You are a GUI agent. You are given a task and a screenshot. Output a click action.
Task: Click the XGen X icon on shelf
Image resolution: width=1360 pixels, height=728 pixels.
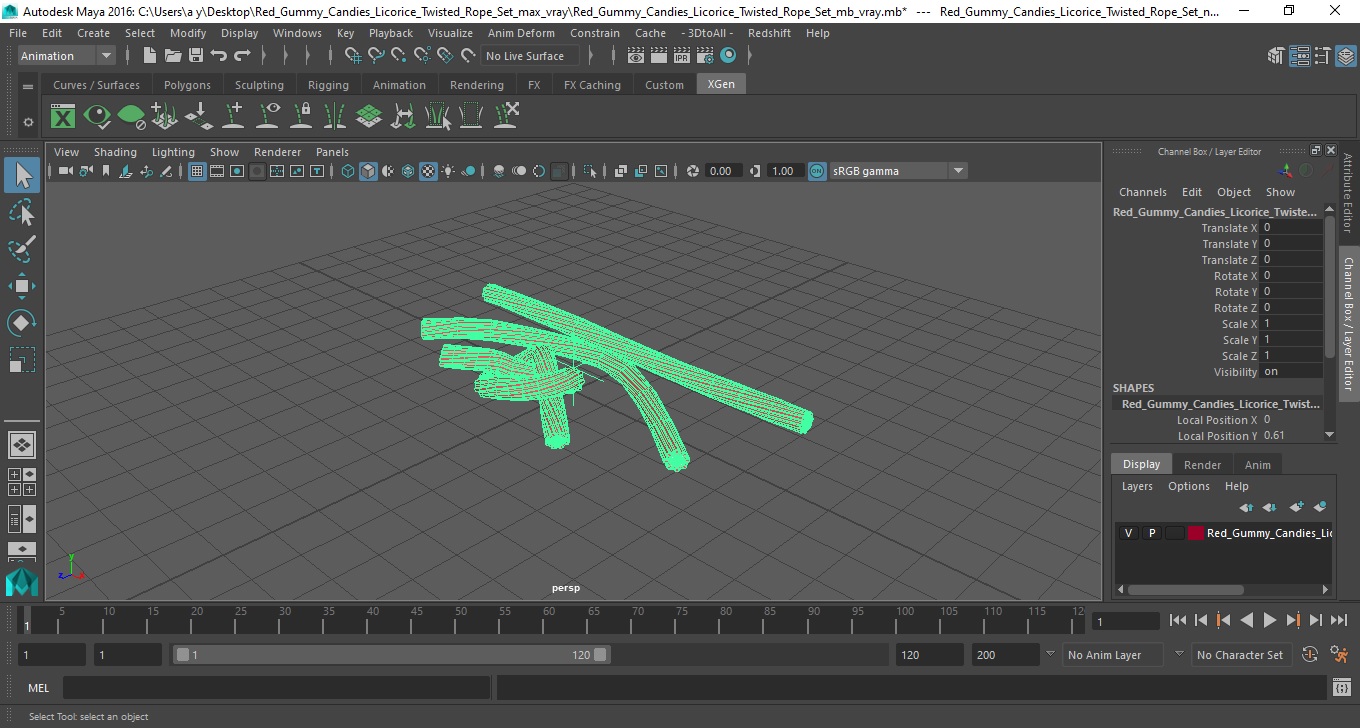(63, 117)
